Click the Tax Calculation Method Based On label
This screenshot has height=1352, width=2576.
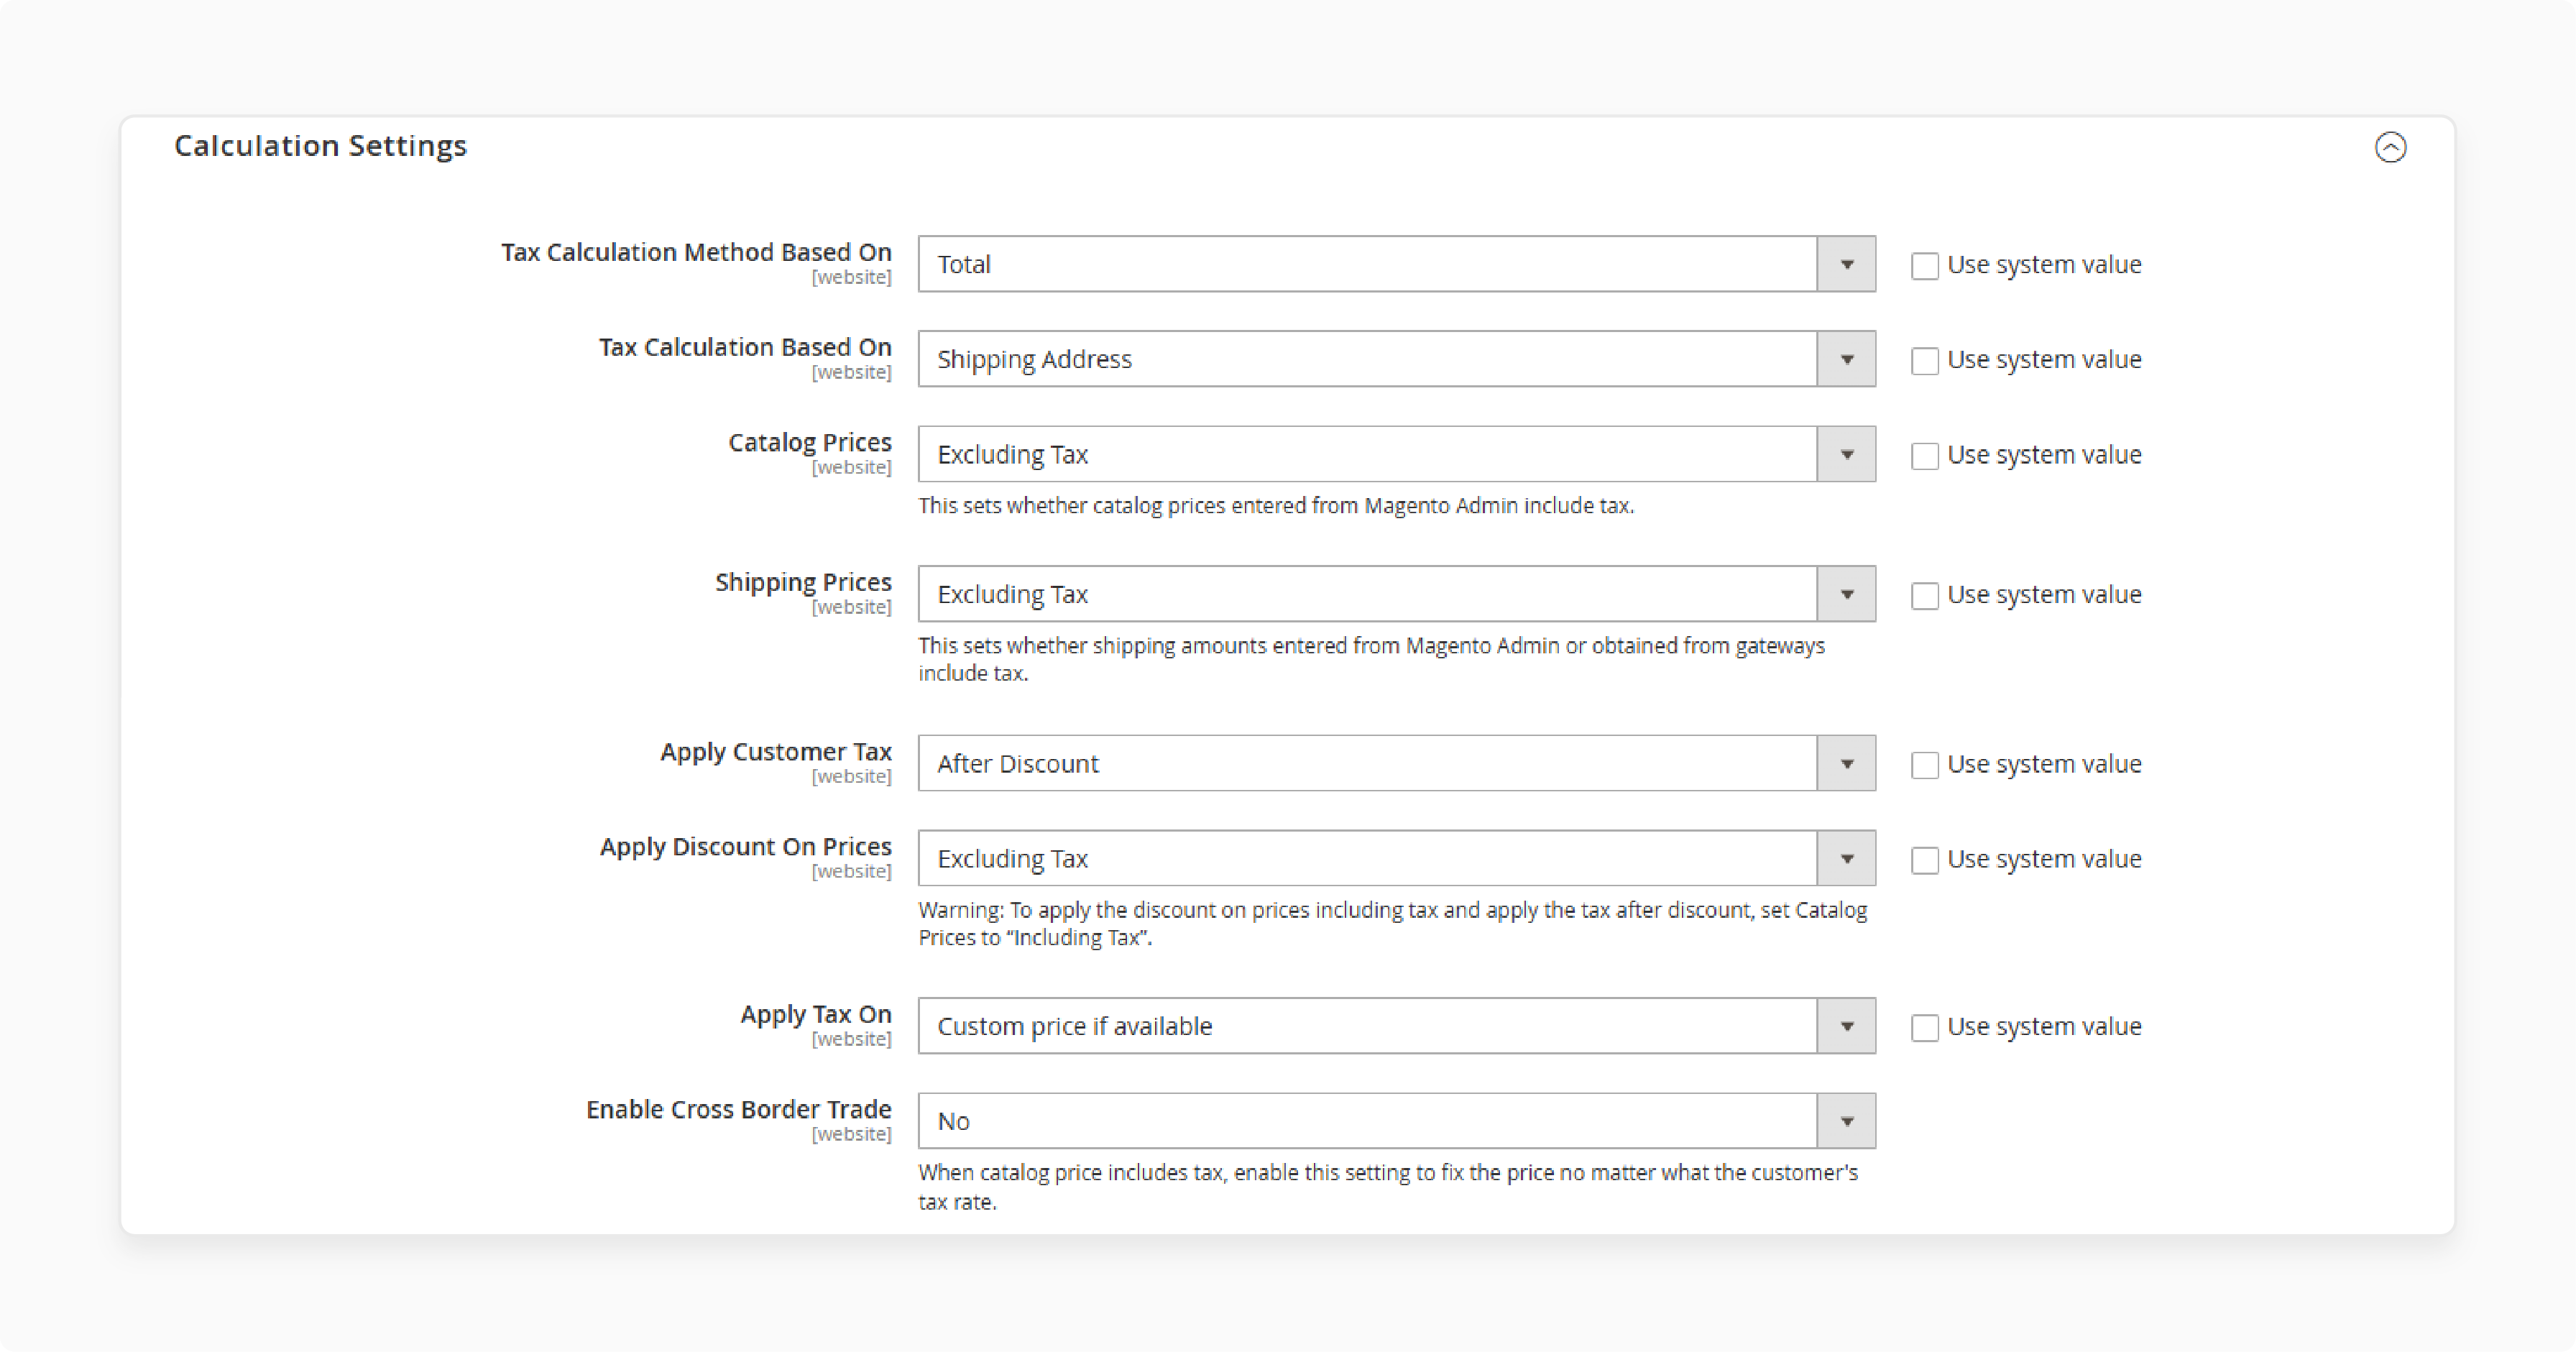click(x=696, y=252)
